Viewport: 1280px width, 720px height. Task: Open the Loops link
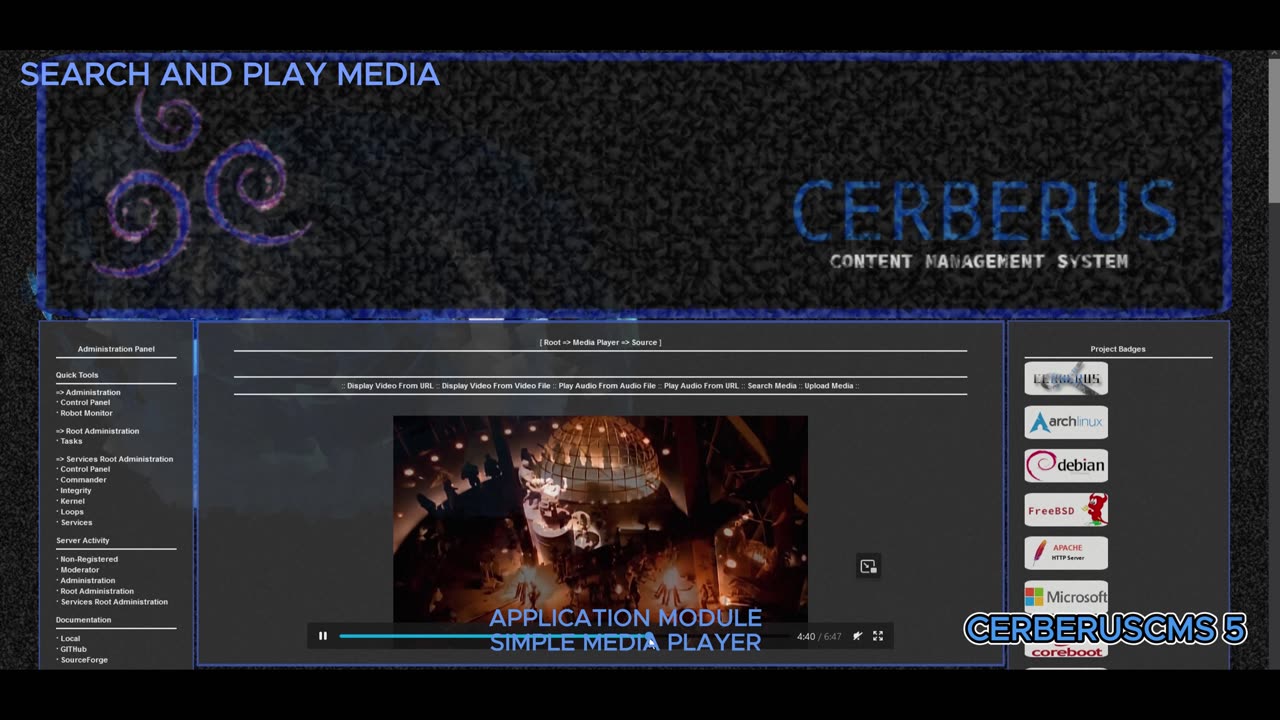(x=72, y=512)
